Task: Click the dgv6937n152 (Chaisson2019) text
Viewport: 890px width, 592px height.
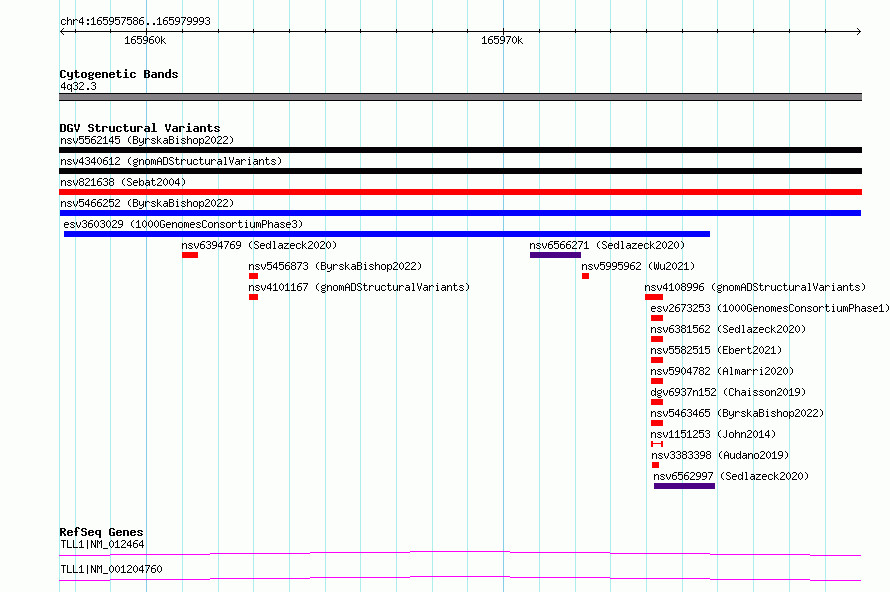Action: (x=728, y=392)
